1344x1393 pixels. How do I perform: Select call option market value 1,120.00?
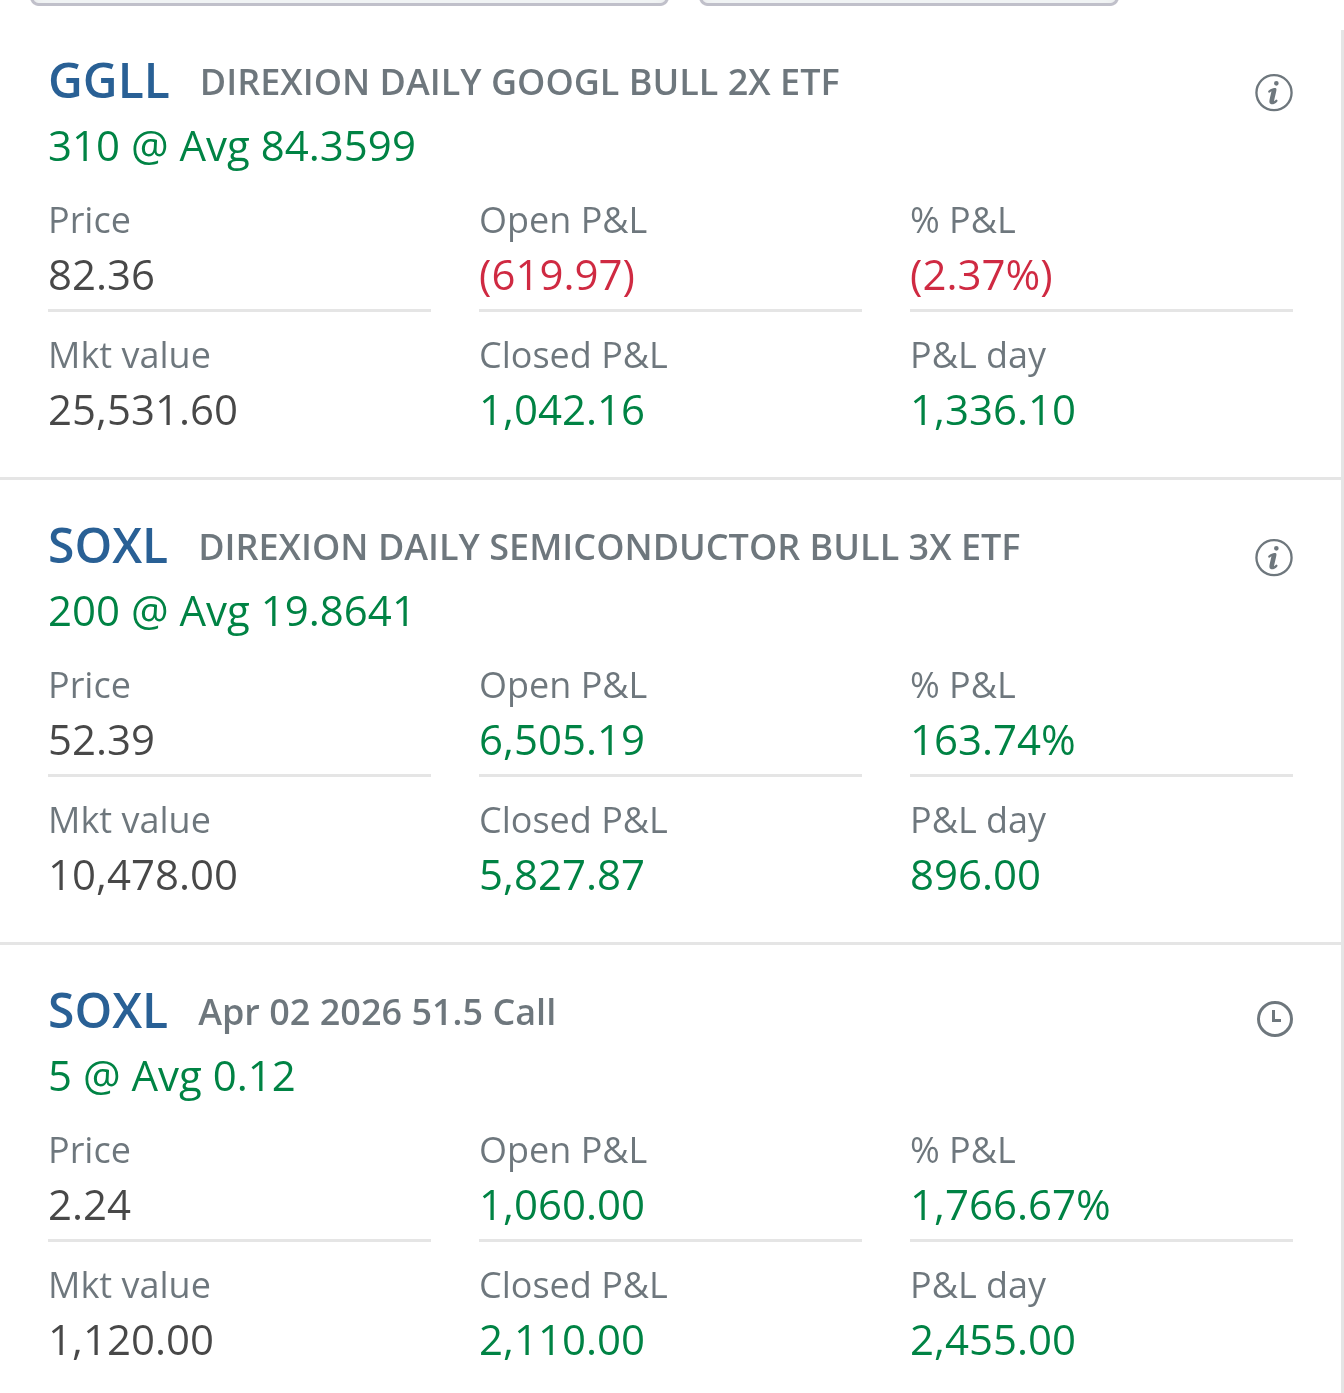coord(131,1341)
